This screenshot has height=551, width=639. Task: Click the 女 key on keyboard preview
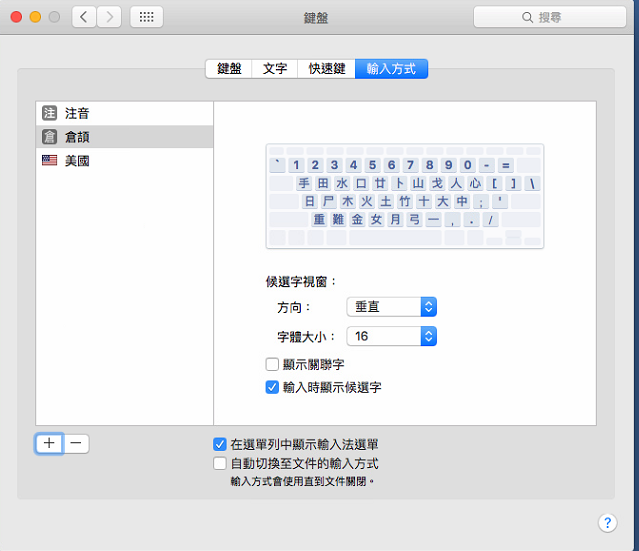pyautogui.click(x=376, y=219)
